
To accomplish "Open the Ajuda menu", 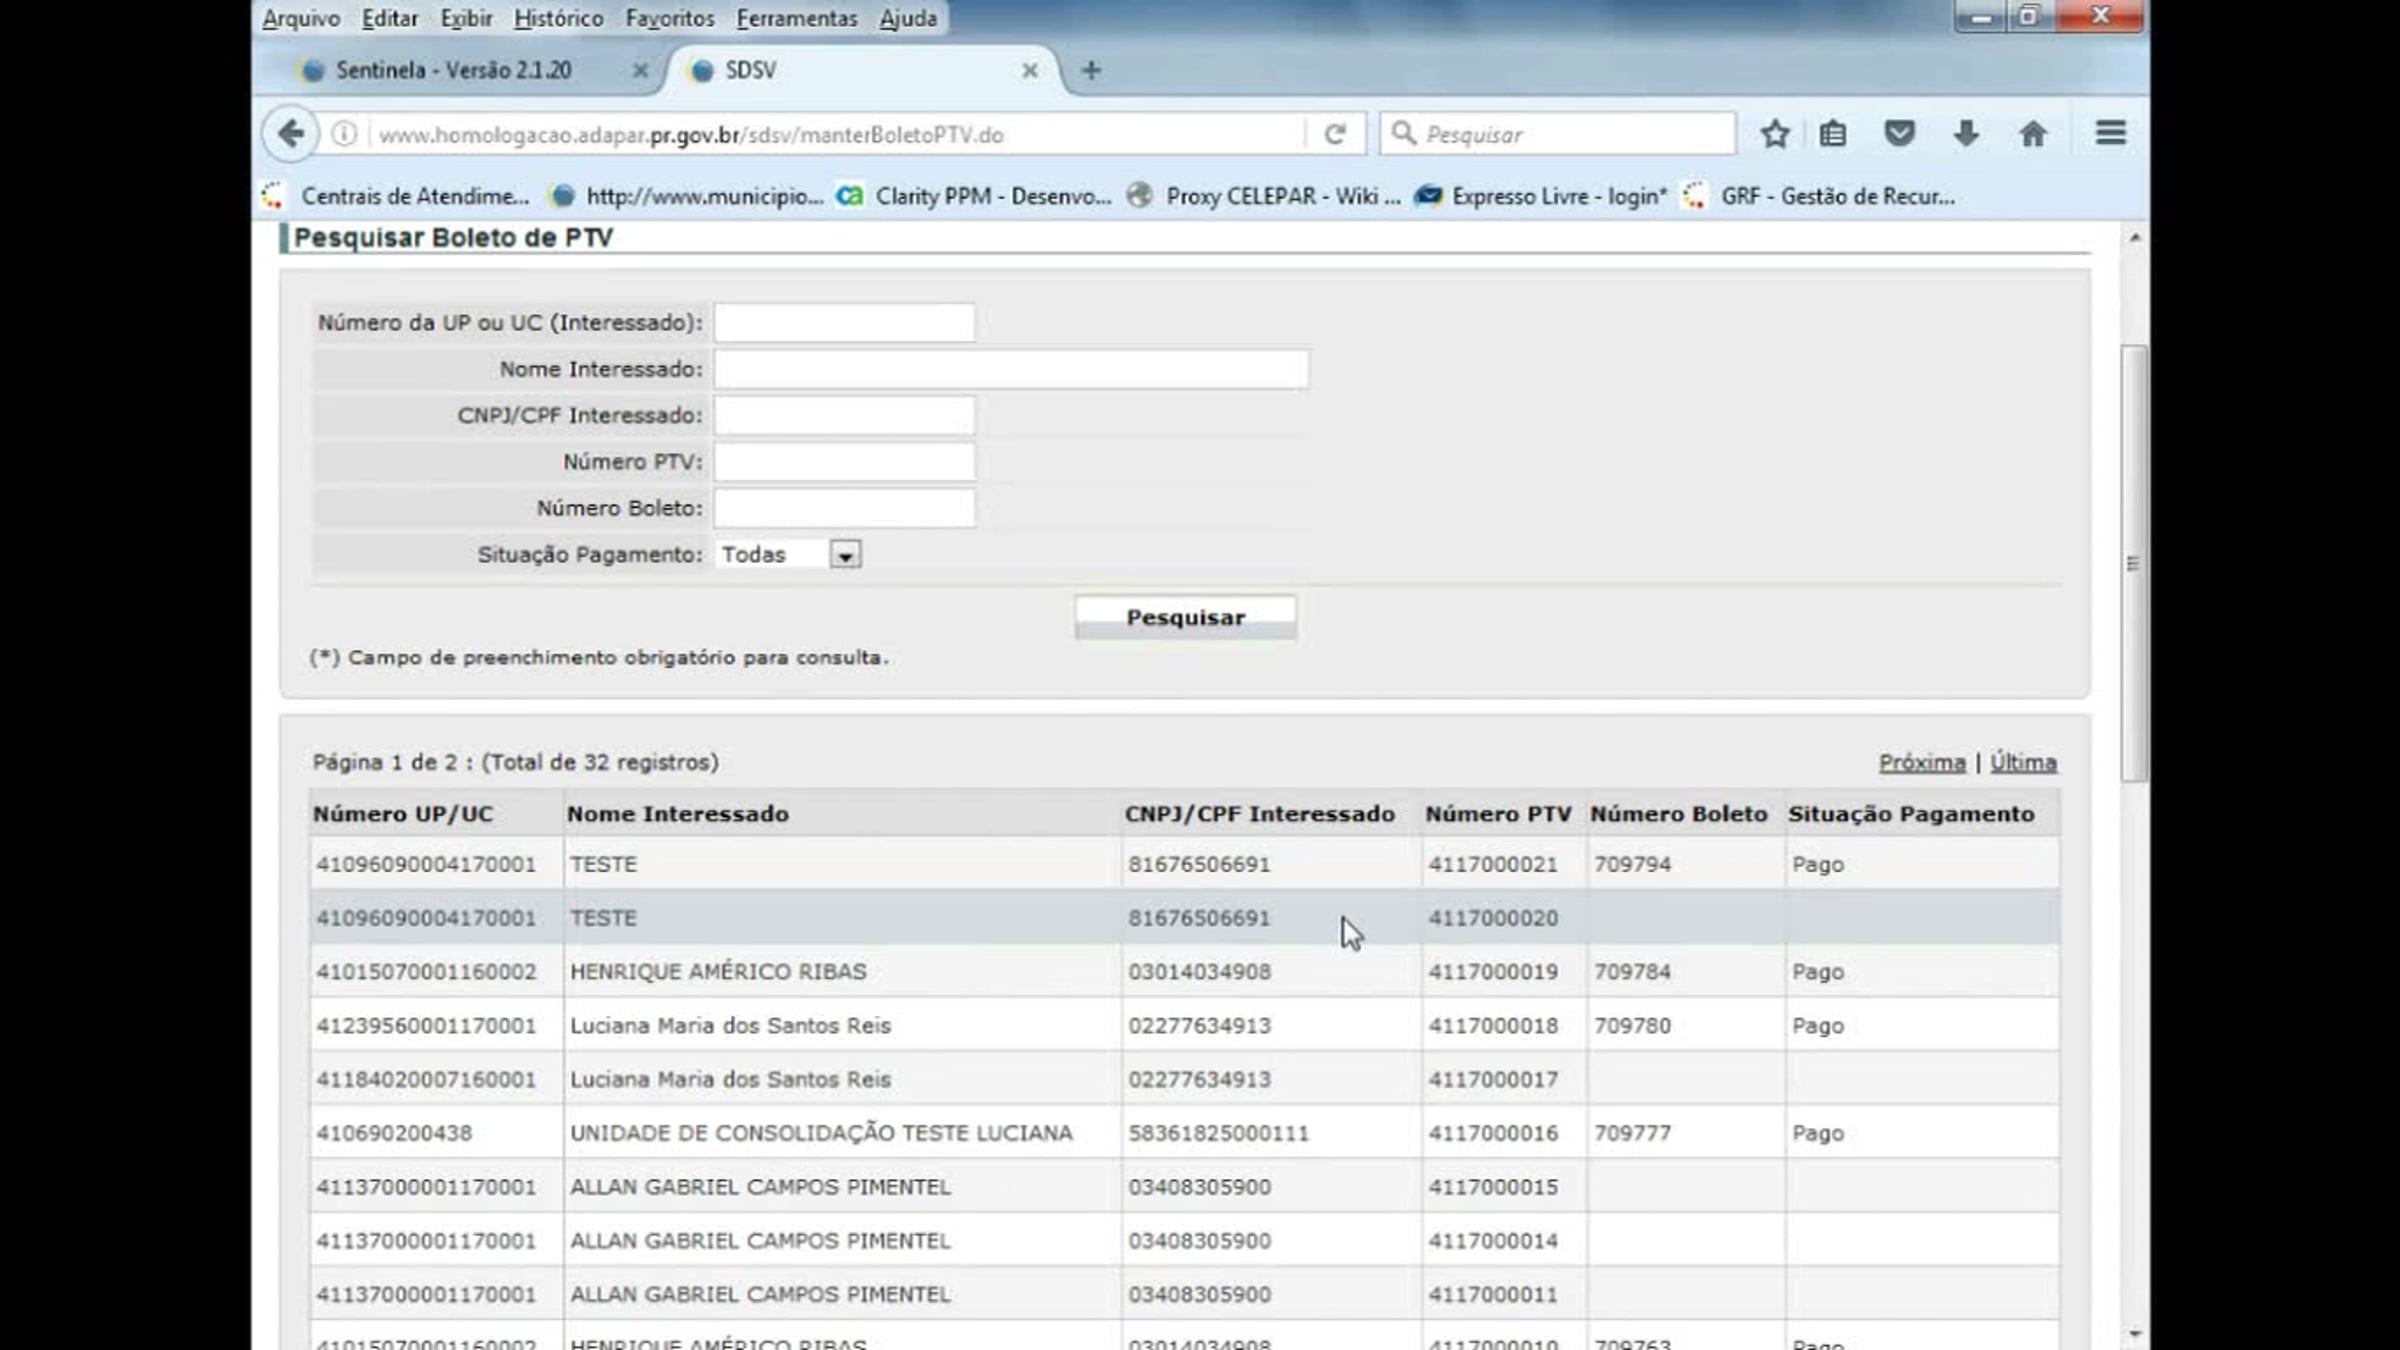I will (x=908, y=18).
